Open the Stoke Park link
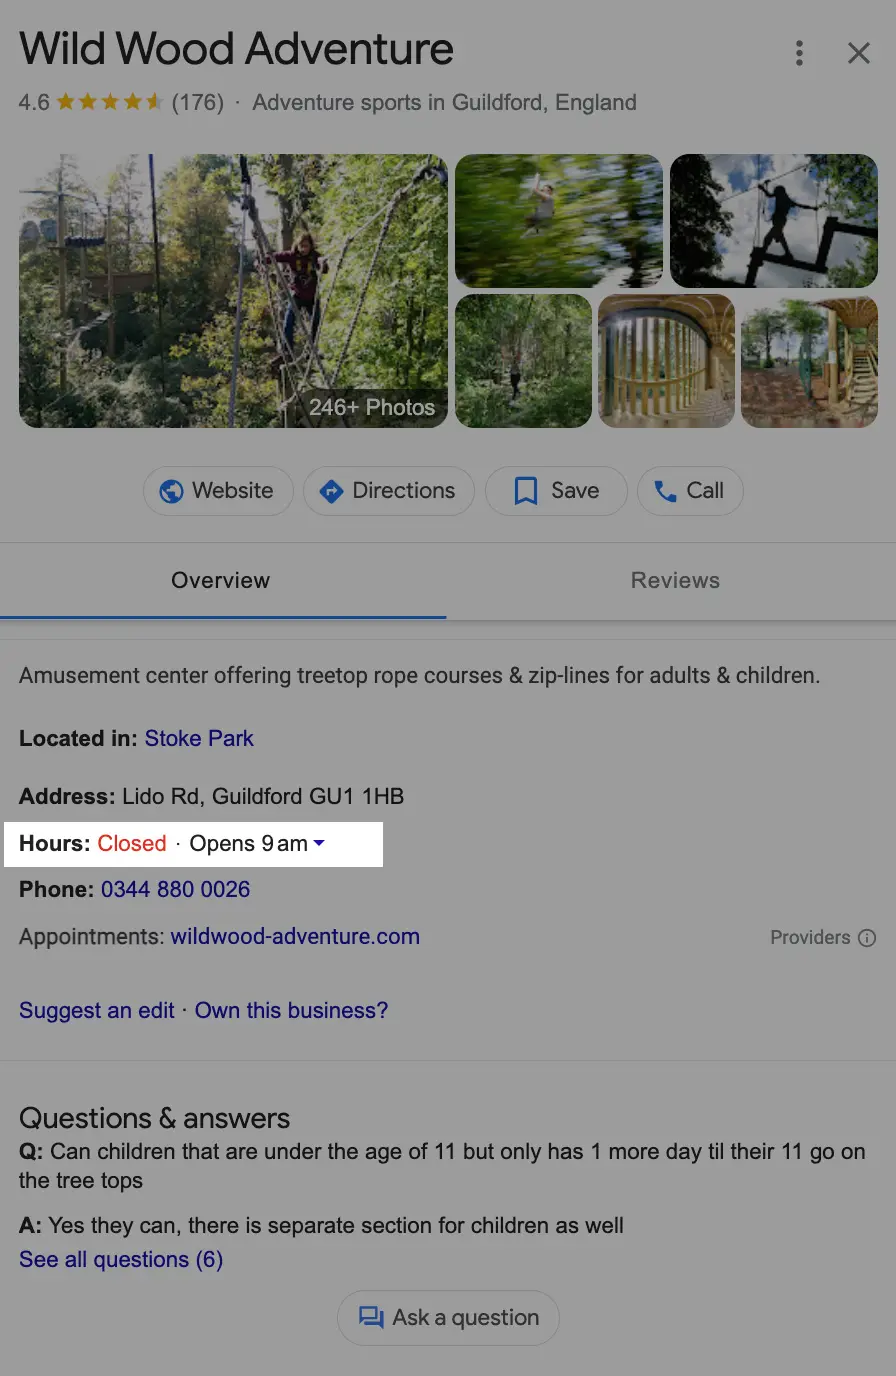 click(199, 738)
